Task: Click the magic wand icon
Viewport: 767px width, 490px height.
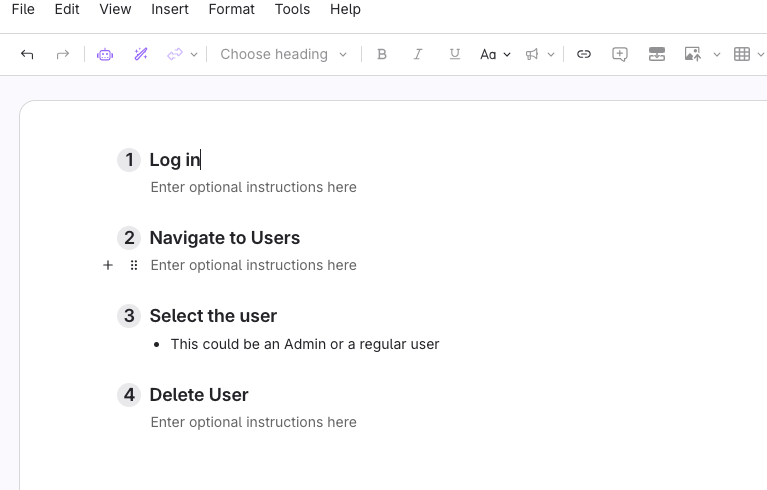Action: [141, 55]
